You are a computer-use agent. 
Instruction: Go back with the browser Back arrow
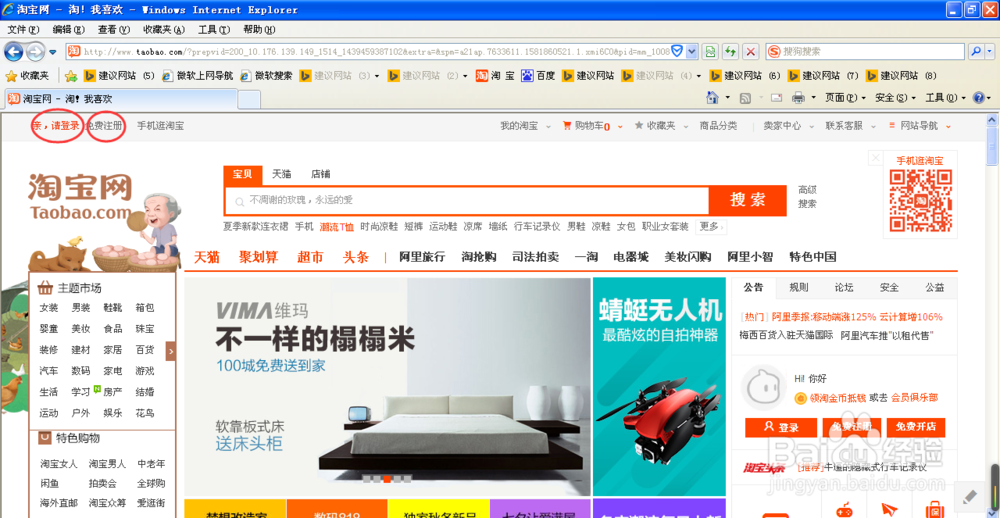point(14,52)
